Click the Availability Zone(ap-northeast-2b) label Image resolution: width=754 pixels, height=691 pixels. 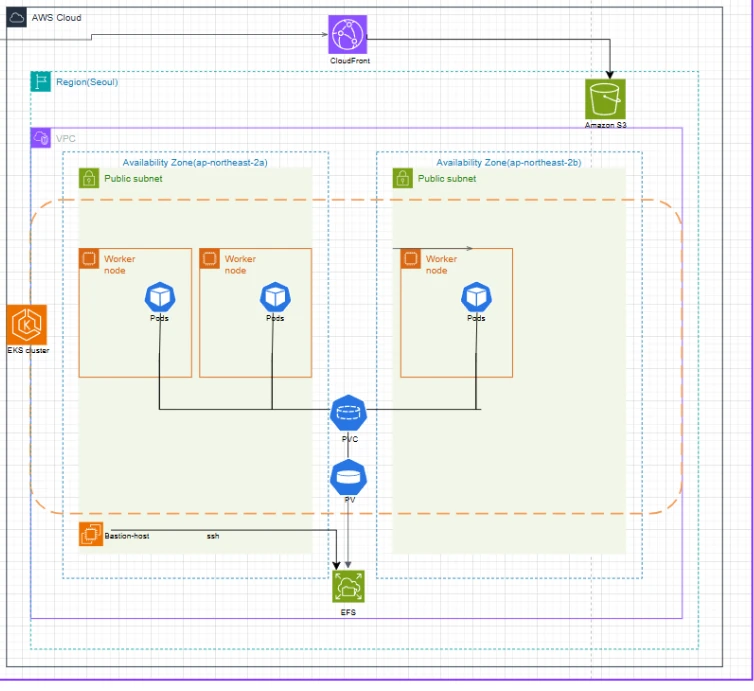coord(509,162)
